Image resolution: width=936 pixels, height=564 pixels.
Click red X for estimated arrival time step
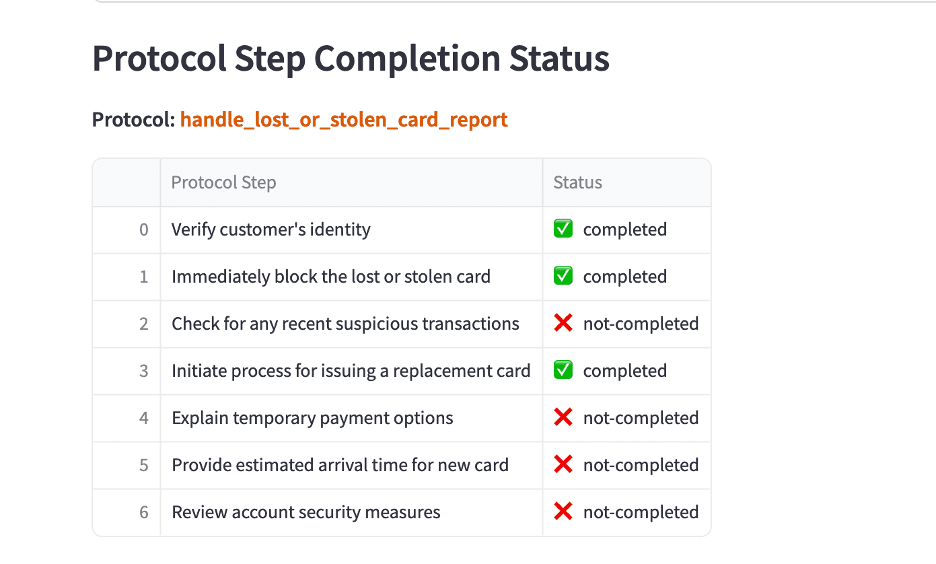pyautogui.click(x=563, y=464)
